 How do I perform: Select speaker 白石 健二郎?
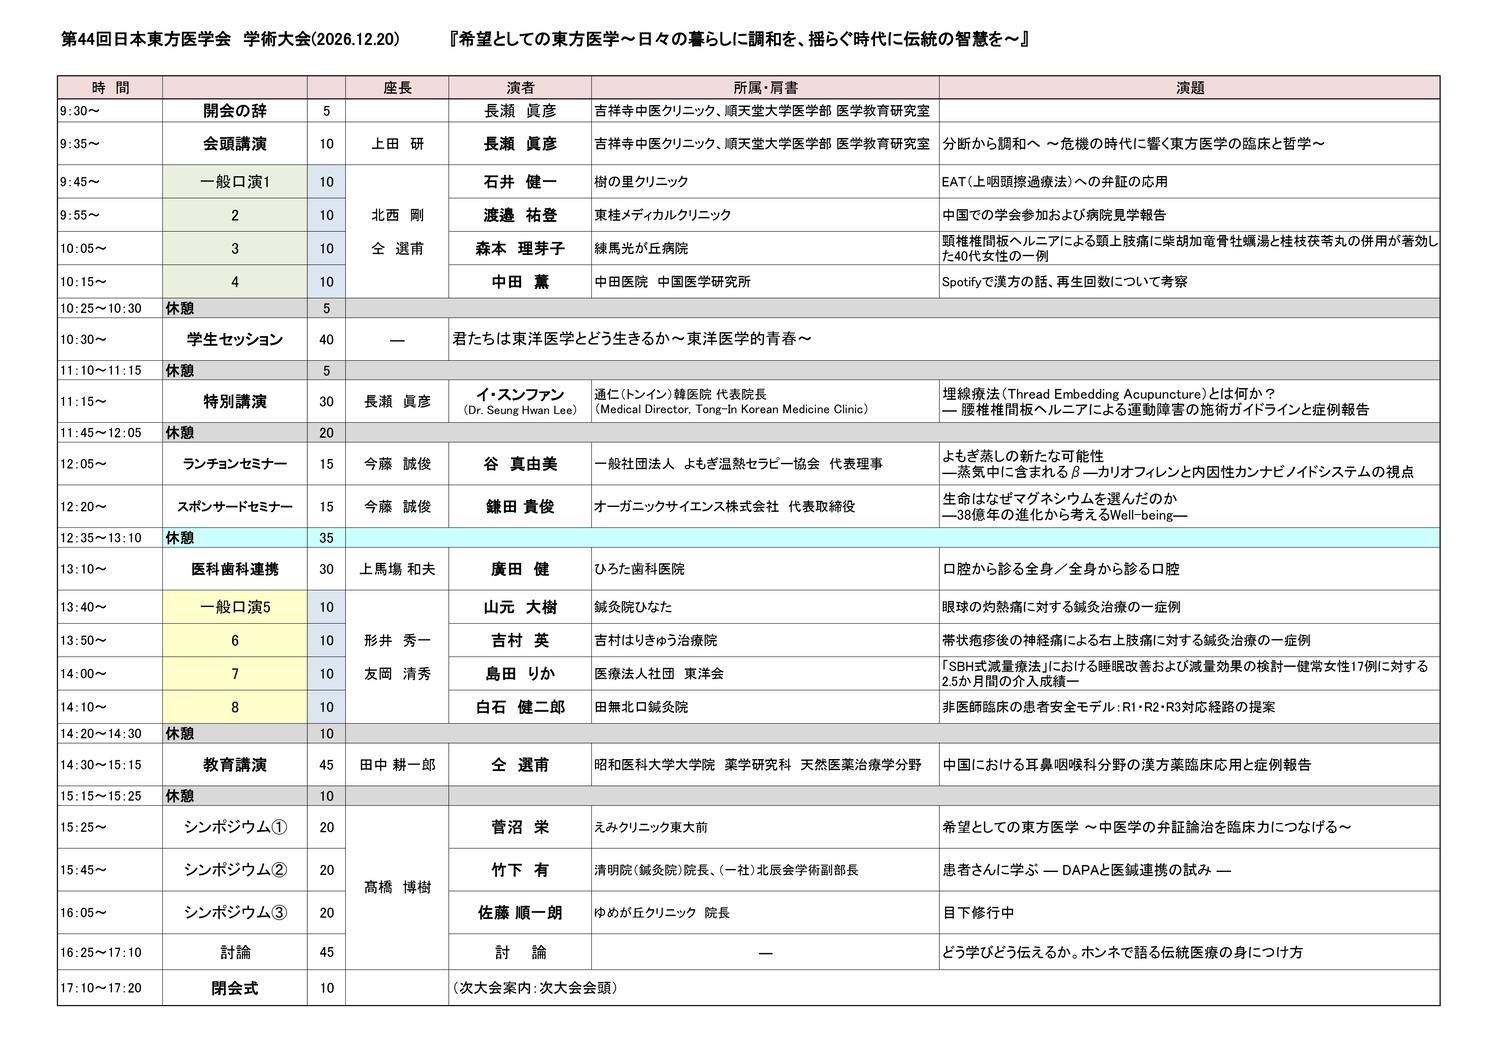click(520, 707)
